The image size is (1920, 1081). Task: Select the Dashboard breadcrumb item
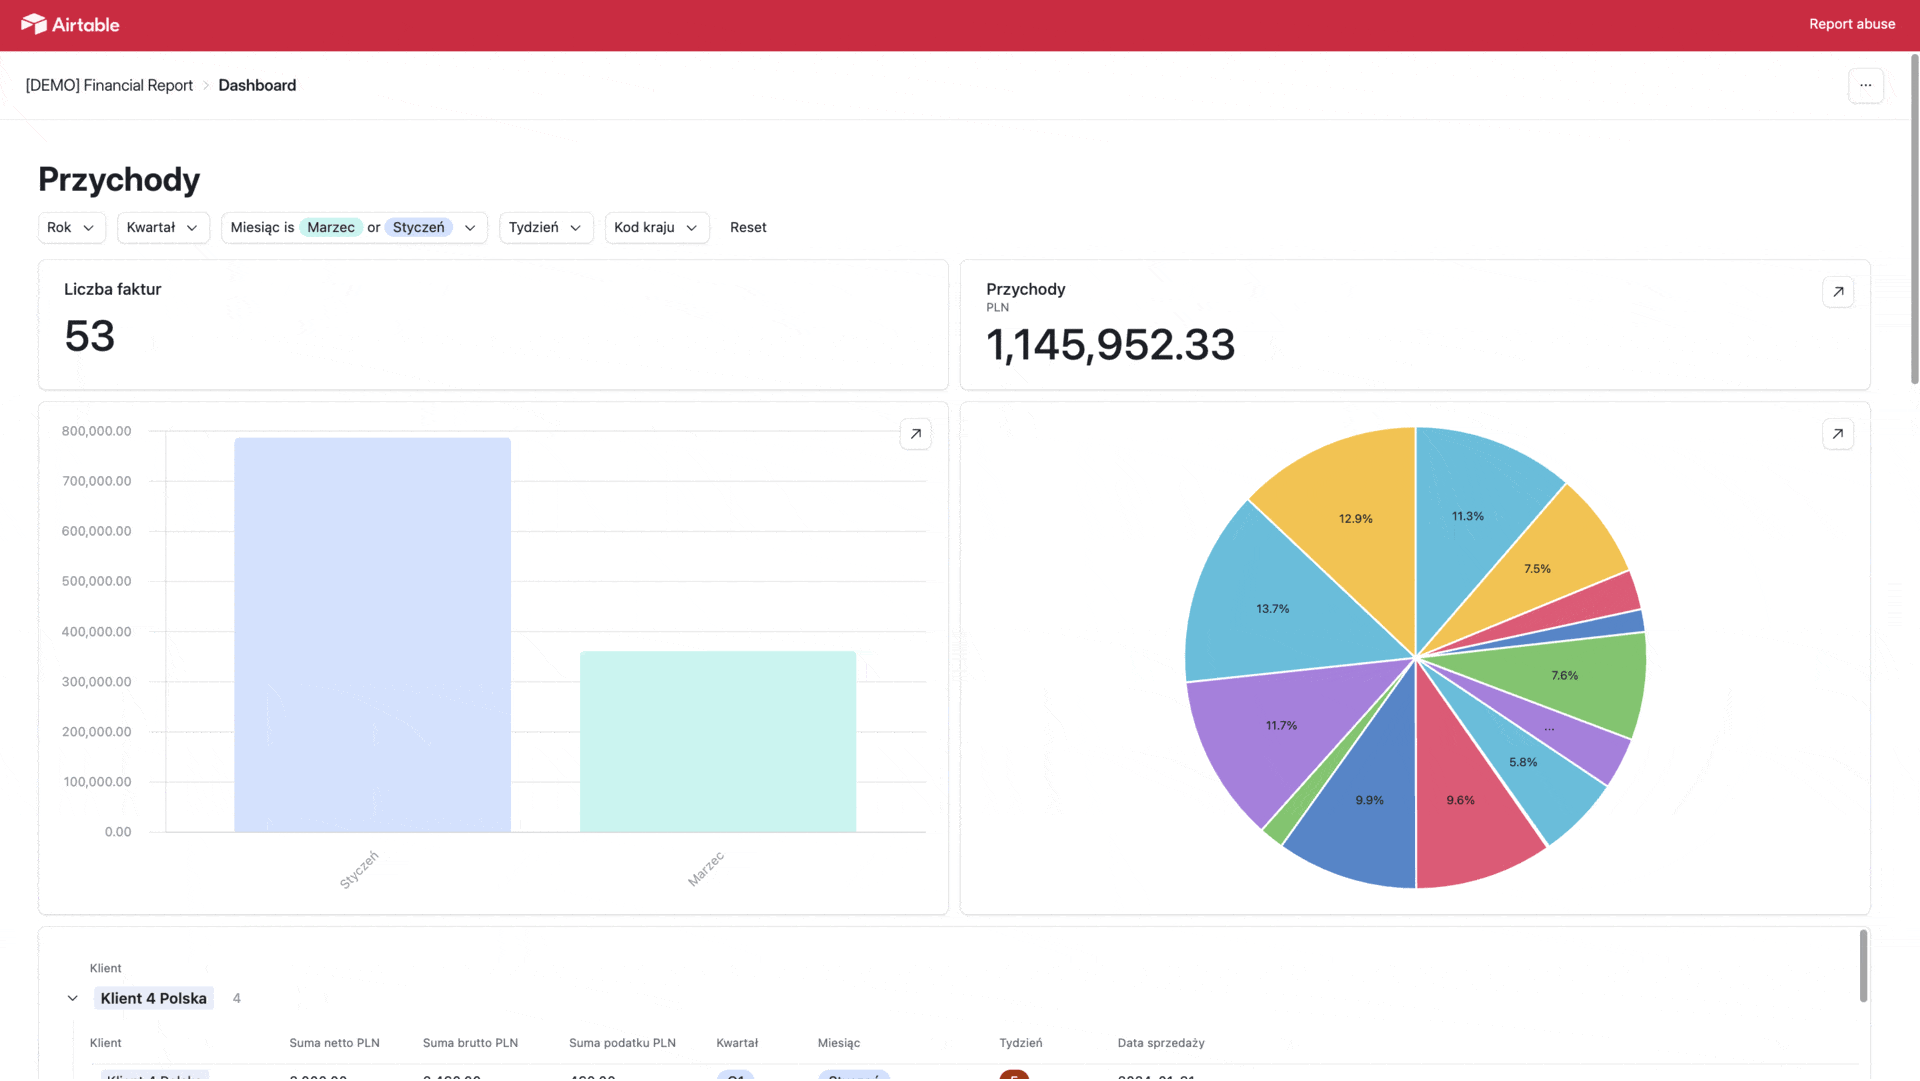(x=257, y=85)
